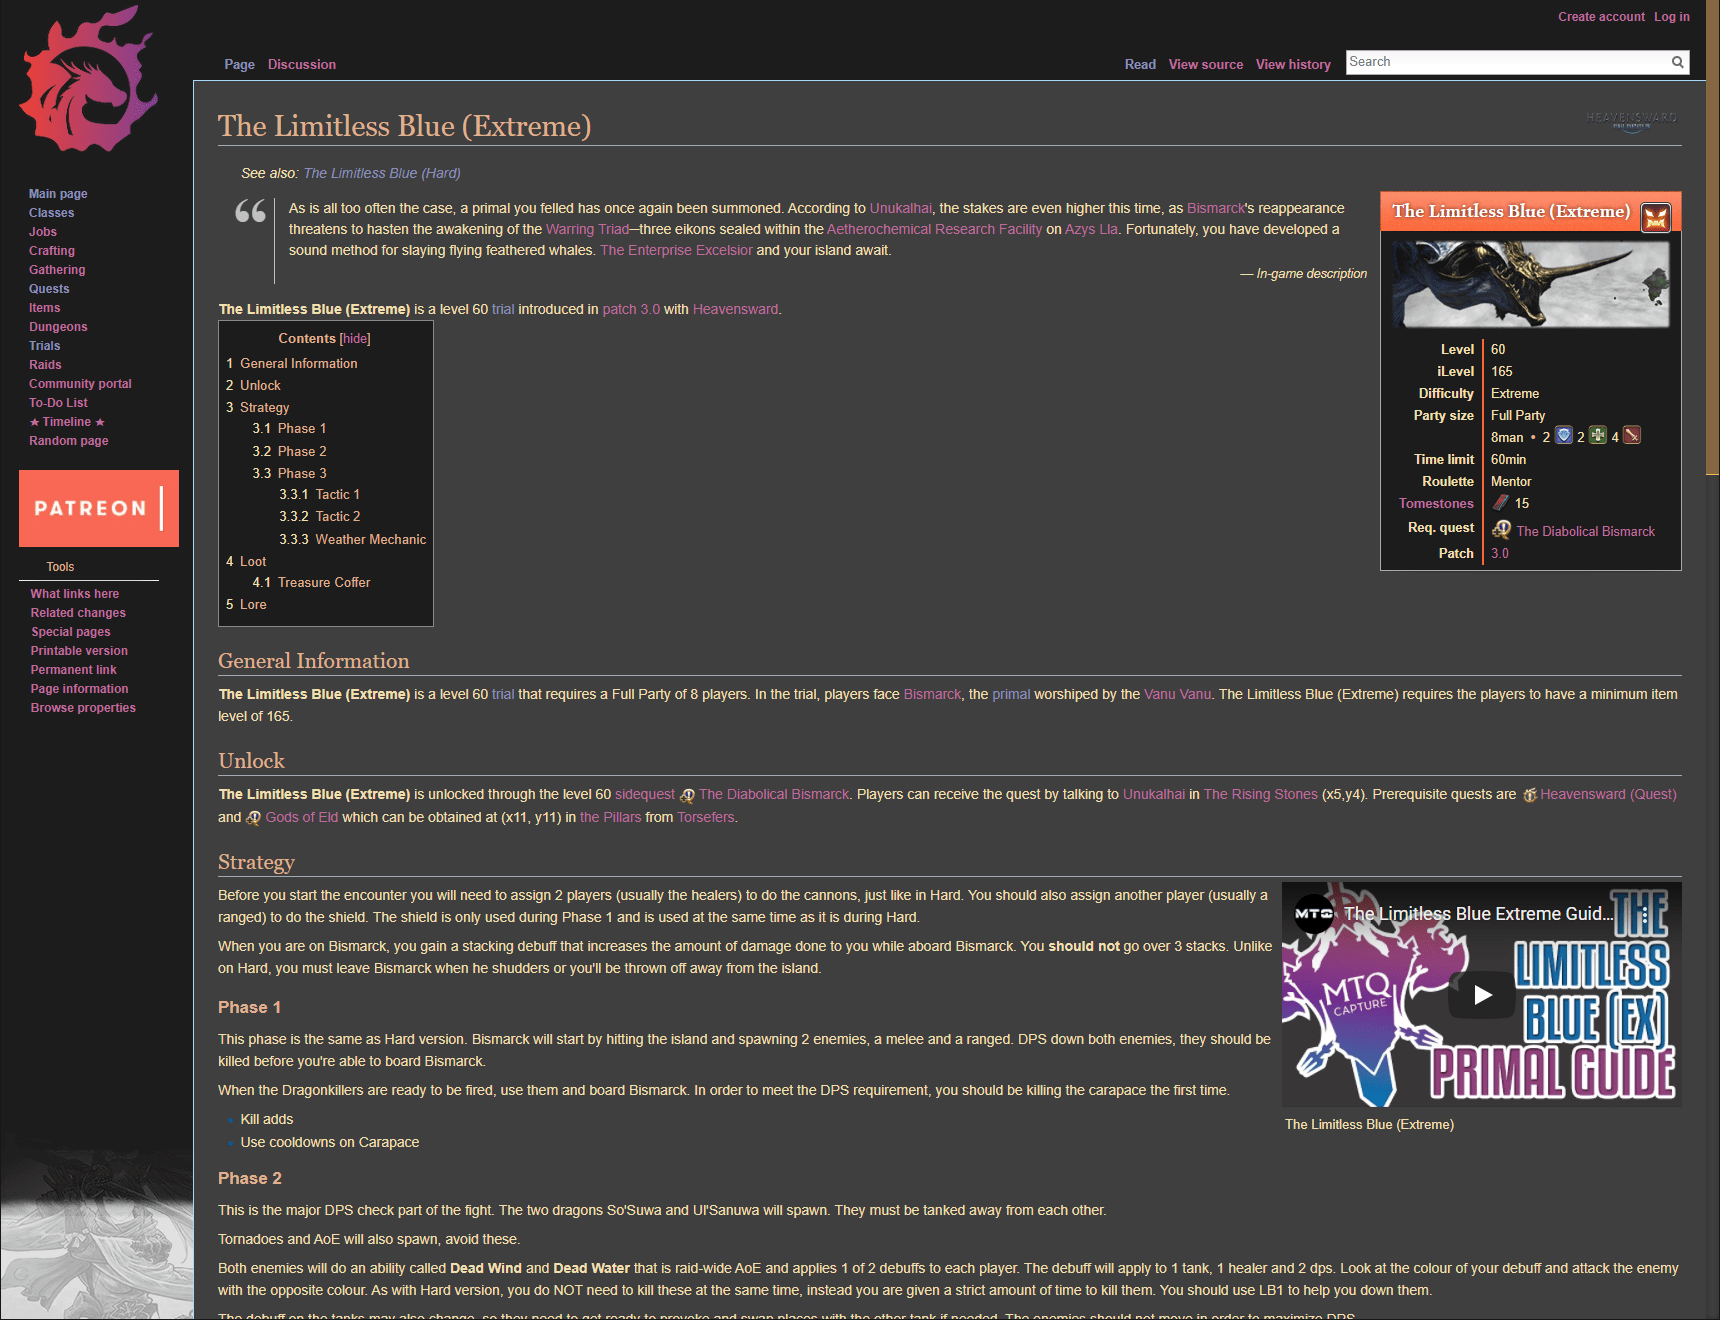This screenshot has height=1320, width=1720.
Task: Go to Classes in sidebar
Action: tap(51, 213)
